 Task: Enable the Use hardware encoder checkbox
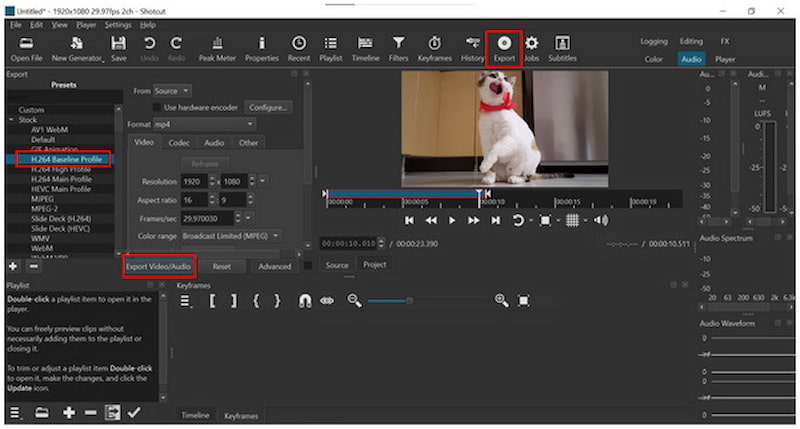156,107
